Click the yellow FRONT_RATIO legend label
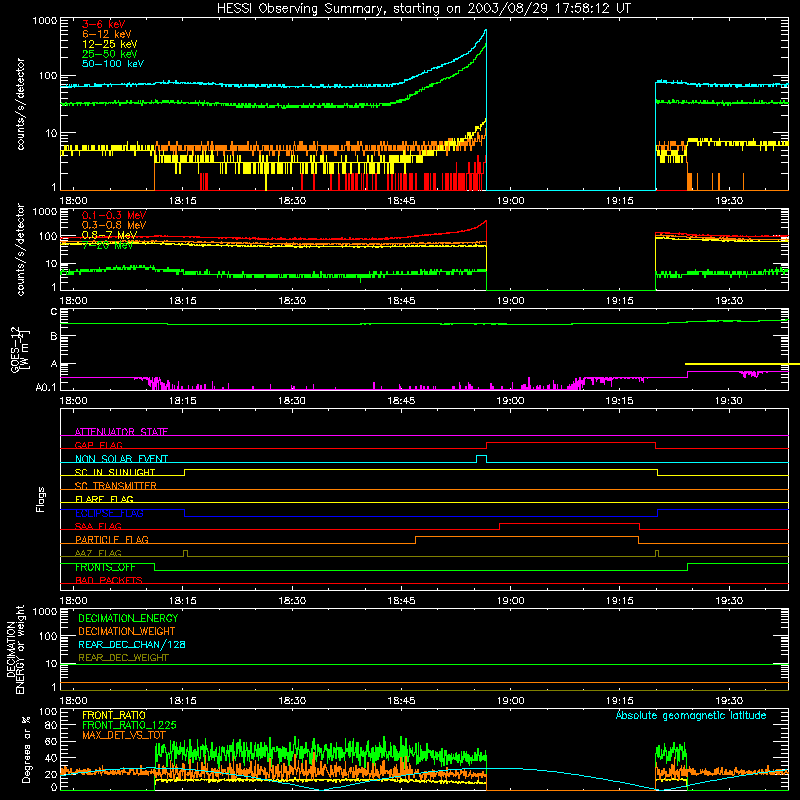This screenshot has width=800, height=800. 114,715
